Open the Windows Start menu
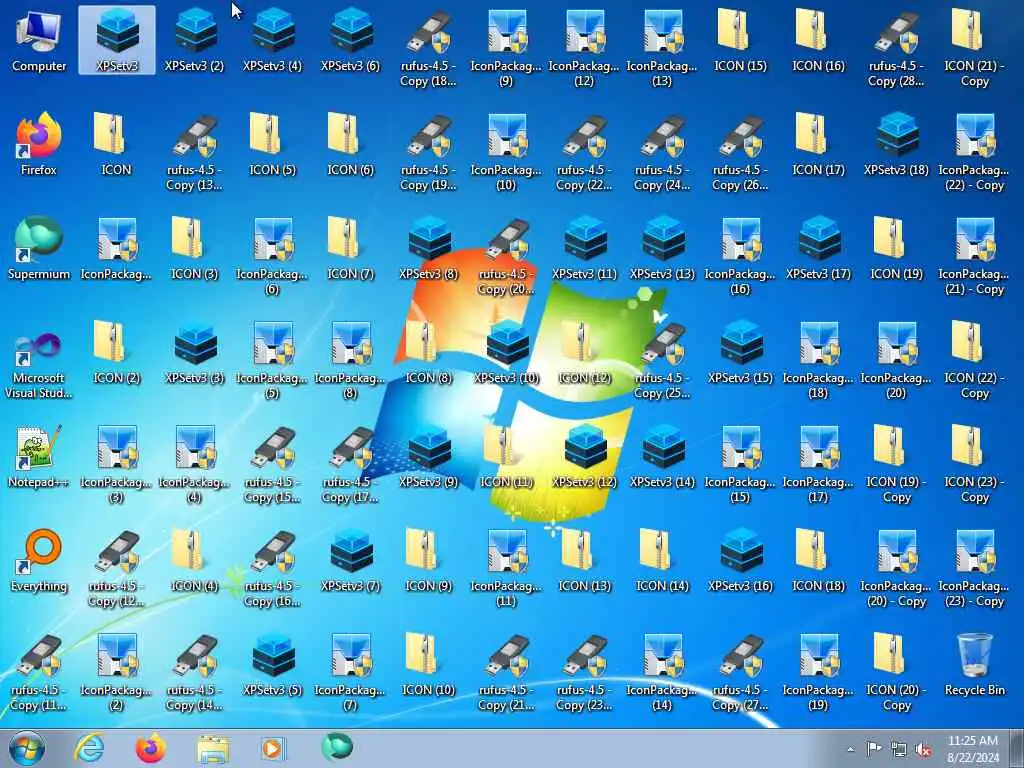1024x768 pixels. pos(27,748)
